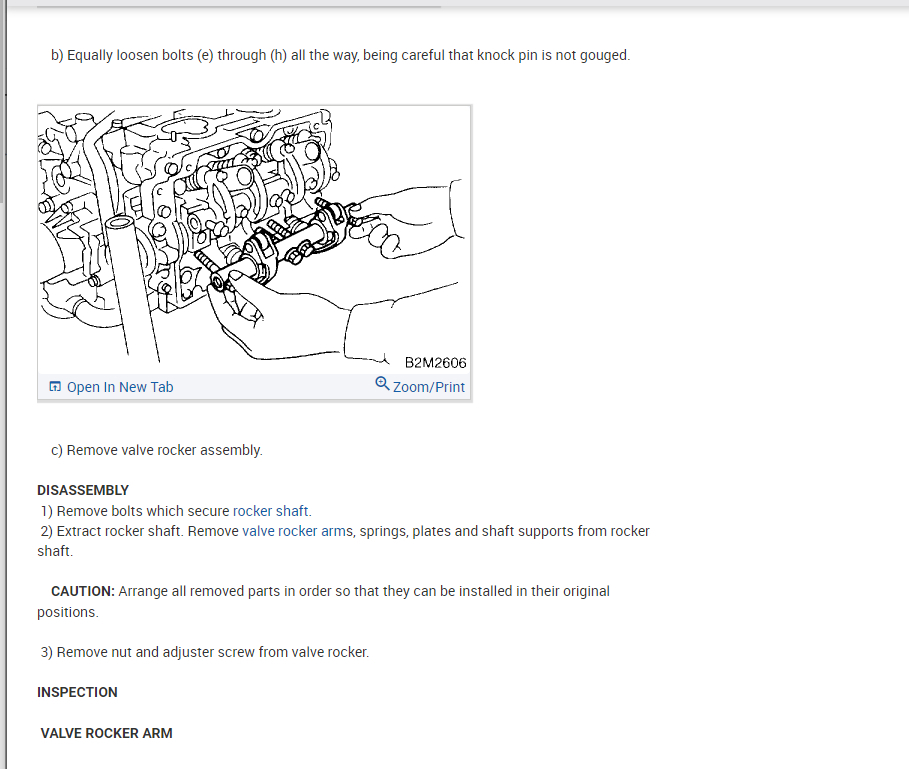Click the B2M2606 figure code label
This screenshot has width=909, height=769.
tap(435, 363)
